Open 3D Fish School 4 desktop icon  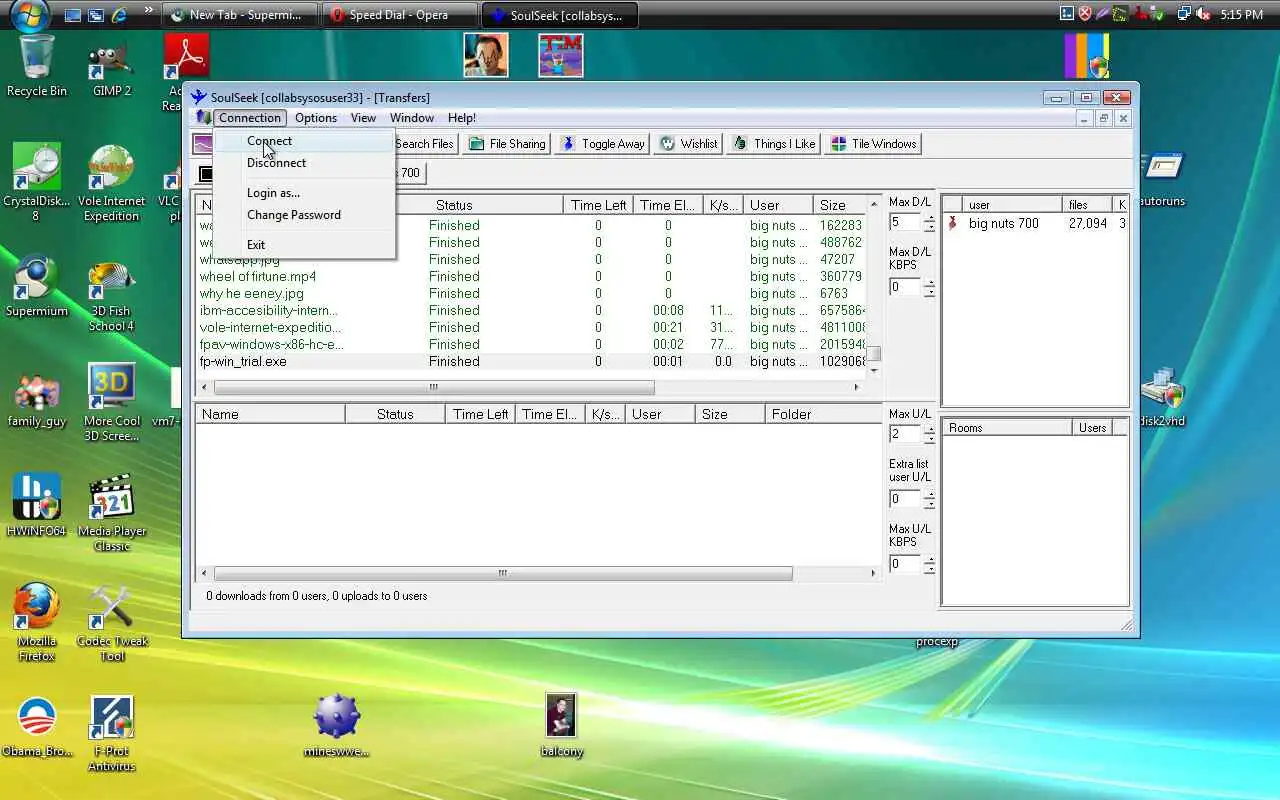tap(112, 295)
